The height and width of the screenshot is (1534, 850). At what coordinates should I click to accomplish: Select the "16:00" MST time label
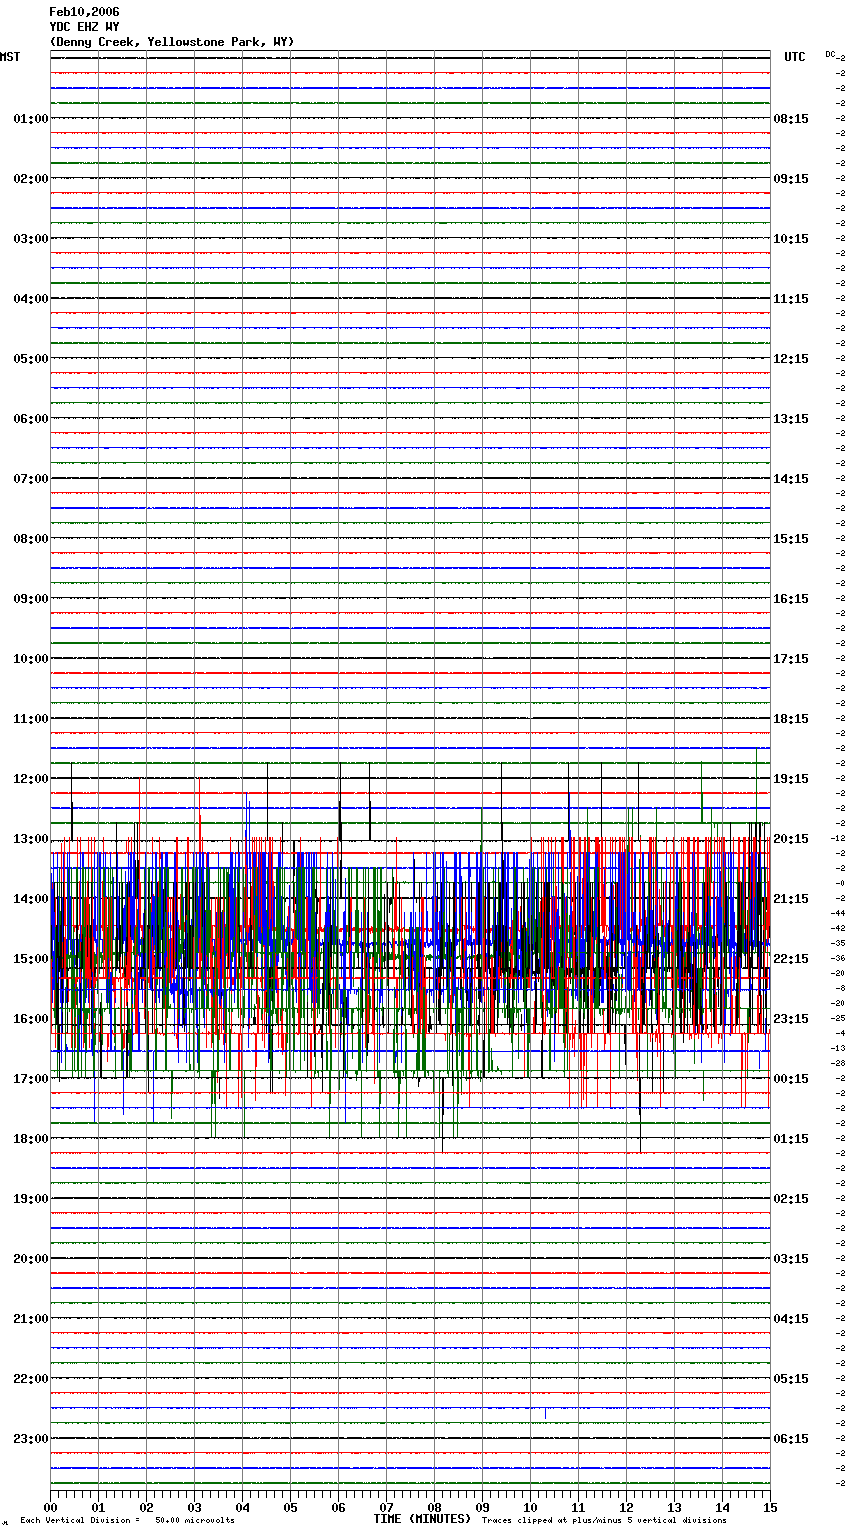click(x=31, y=1019)
